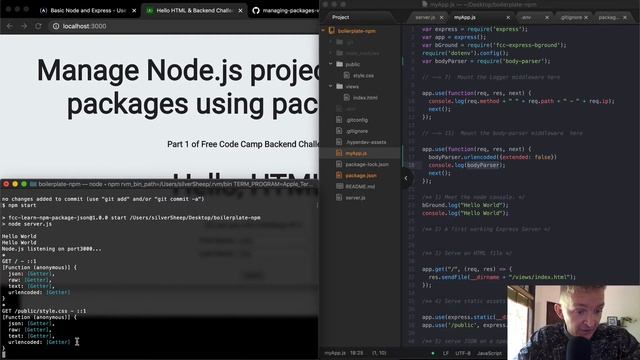Click the views folder icon
This screenshot has height=360, width=640.
pyautogui.click(x=339, y=86)
